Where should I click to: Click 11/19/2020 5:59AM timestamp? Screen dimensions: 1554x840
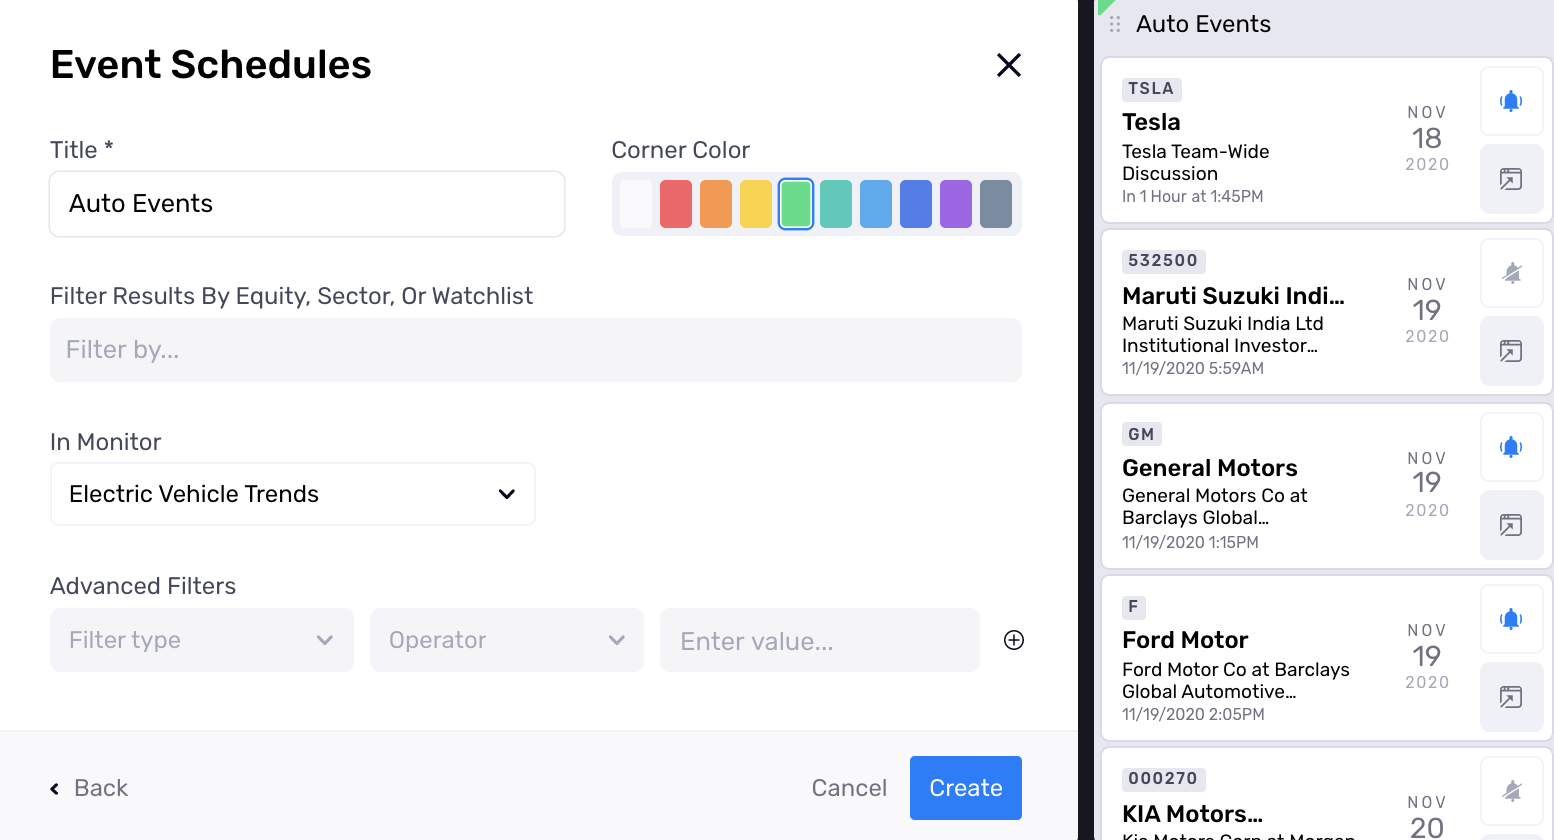click(1193, 369)
